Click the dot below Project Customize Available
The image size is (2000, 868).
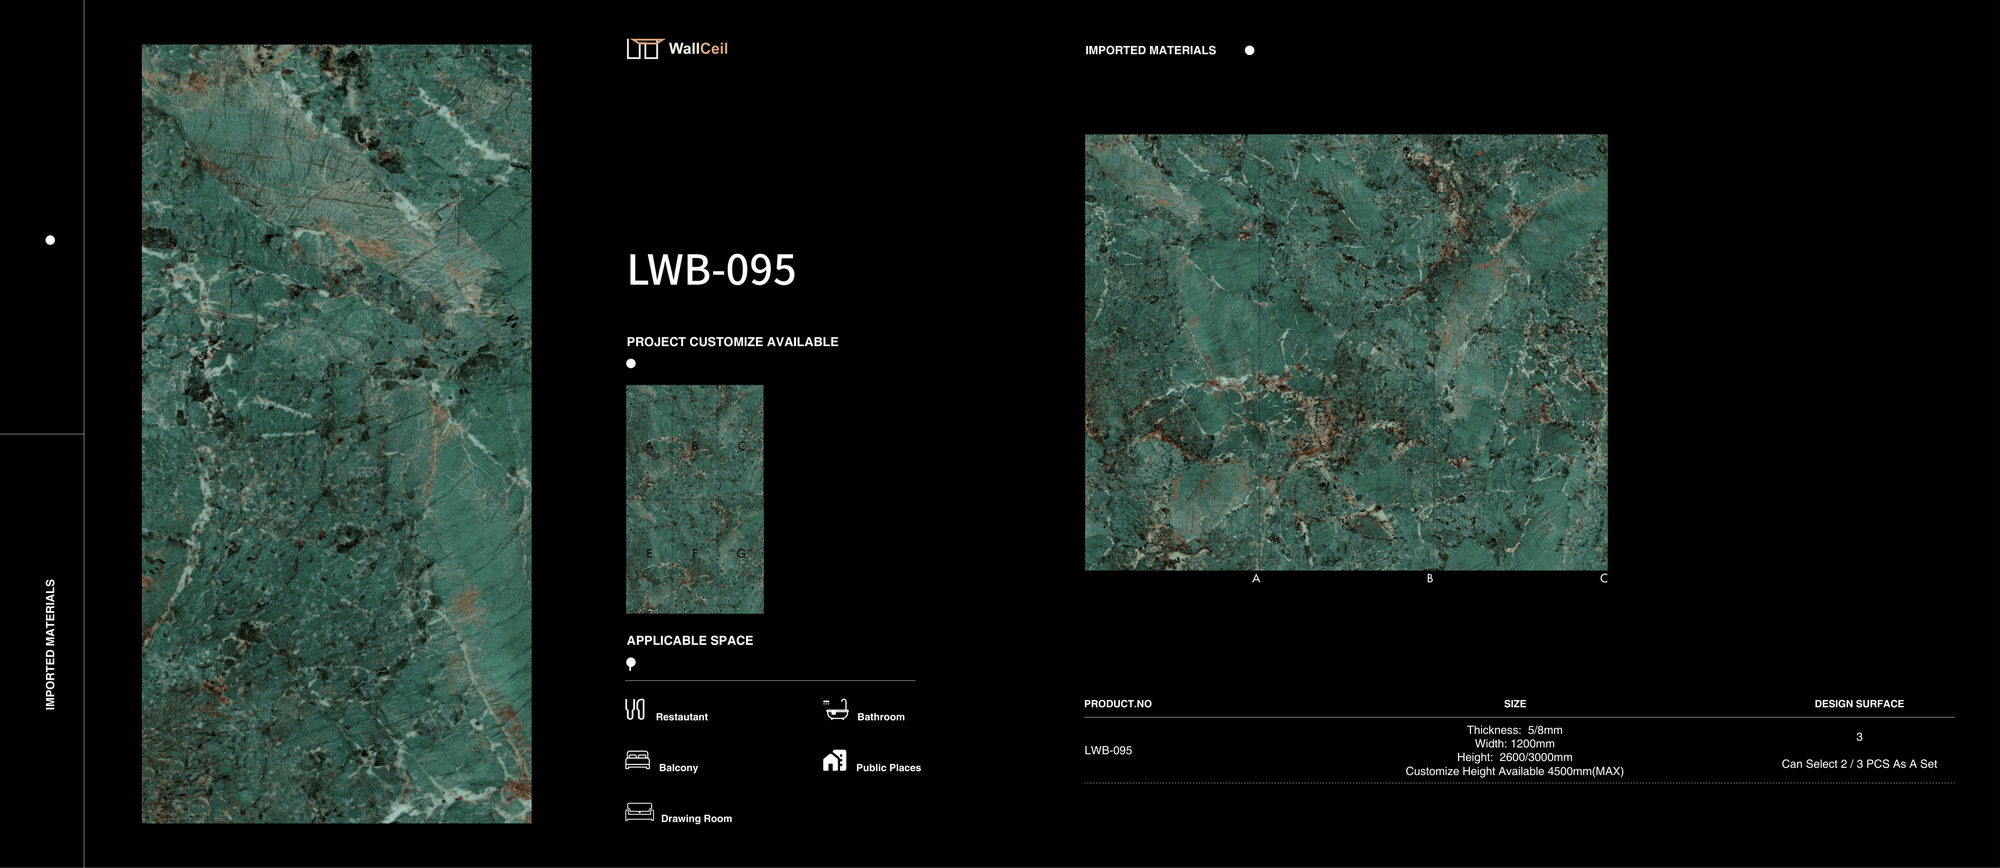(631, 364)
